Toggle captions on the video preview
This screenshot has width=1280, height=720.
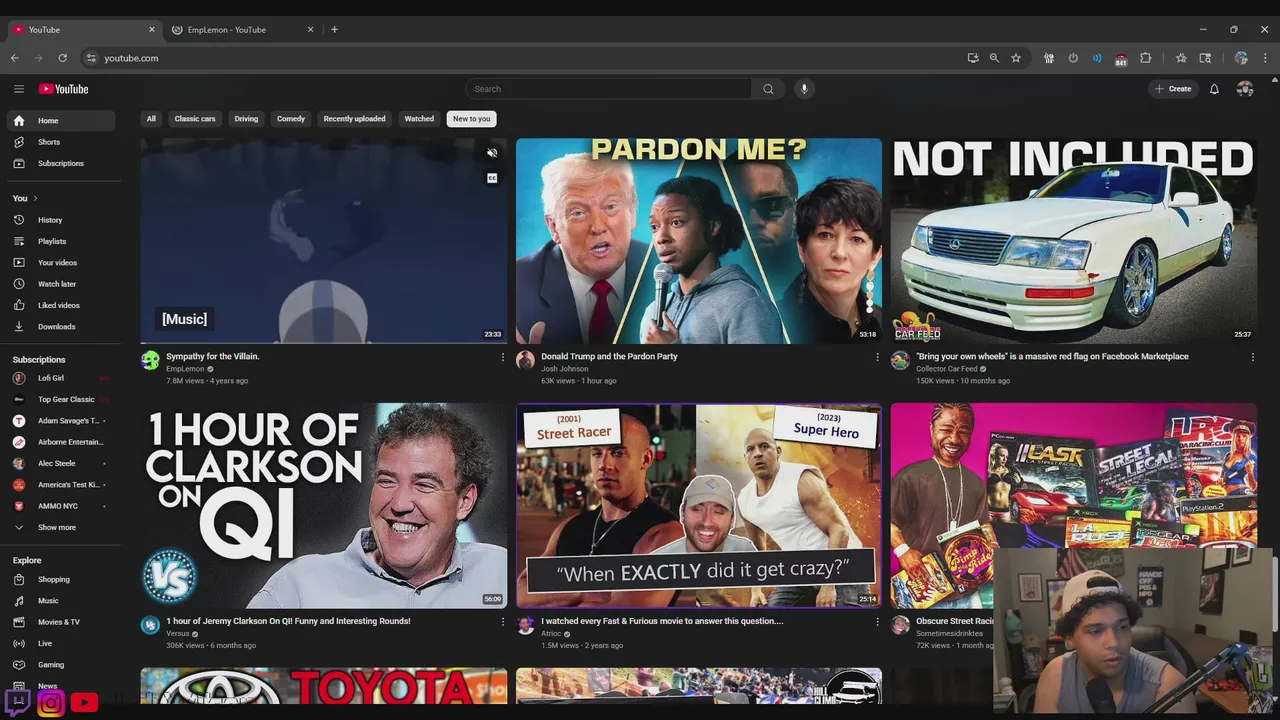[492, 178]
